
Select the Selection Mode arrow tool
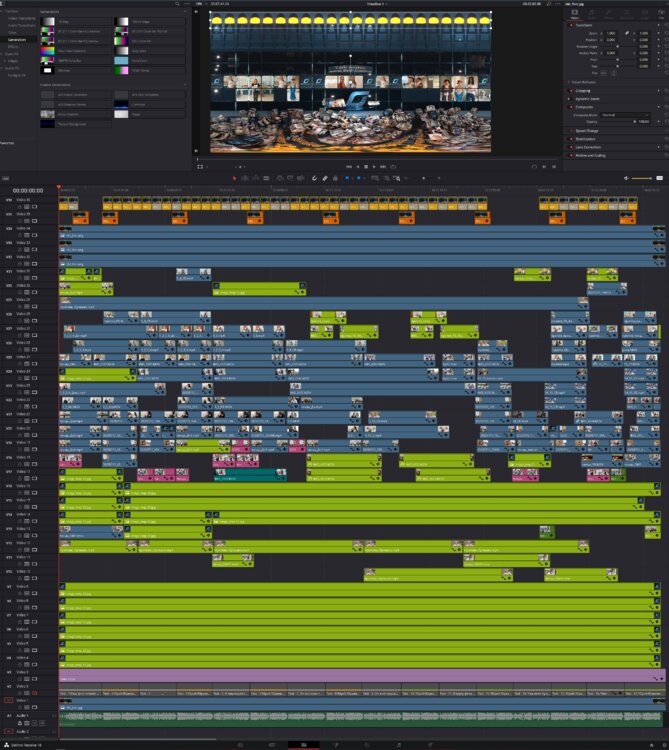pyautogui.click(x=235, y=178)
